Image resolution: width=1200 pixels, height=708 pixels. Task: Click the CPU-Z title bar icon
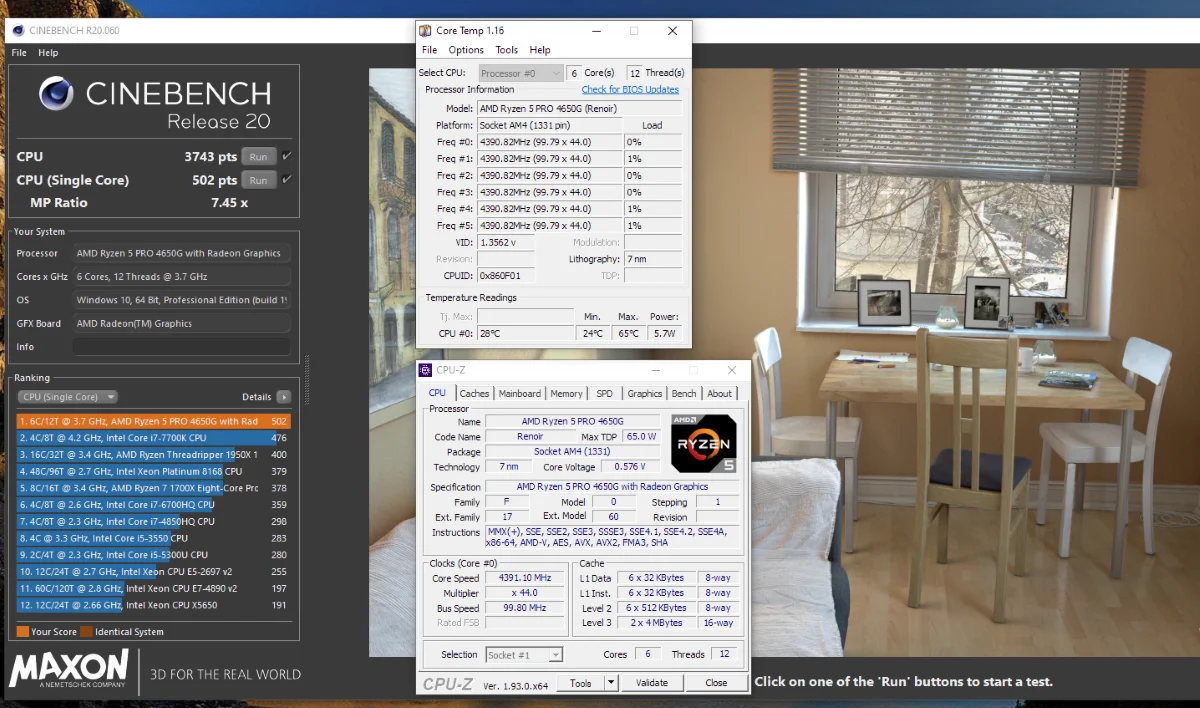coord(426,370)
